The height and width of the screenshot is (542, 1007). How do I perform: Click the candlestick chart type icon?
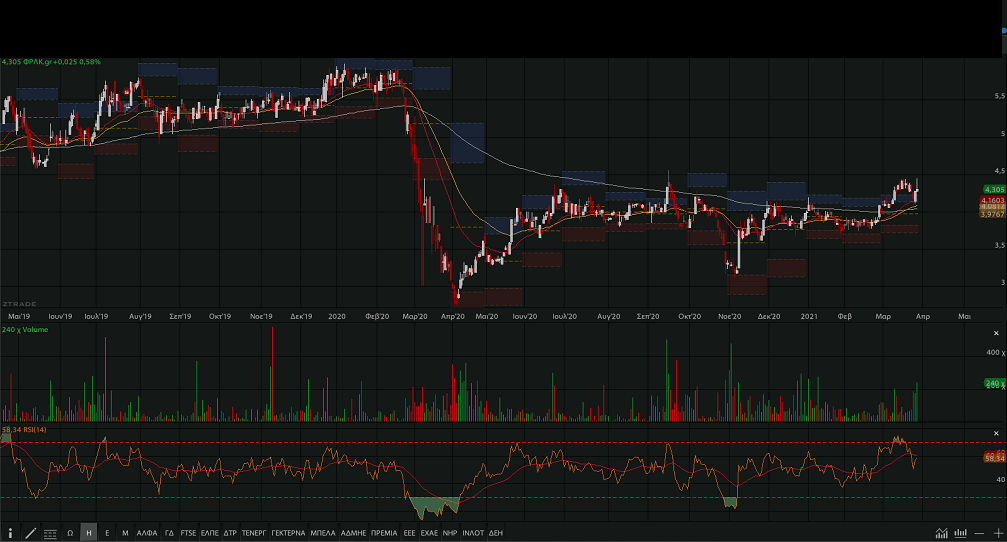[961, 533]
